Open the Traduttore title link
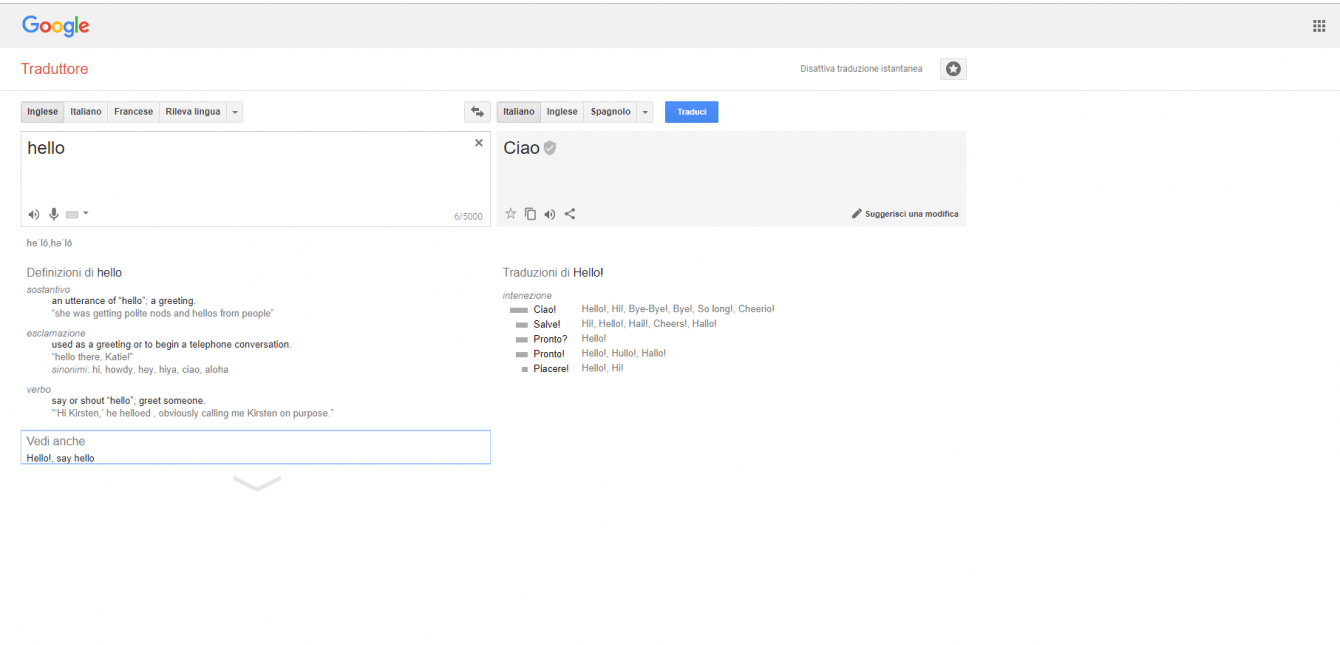Screen dimensions: 1340x645 55,69
